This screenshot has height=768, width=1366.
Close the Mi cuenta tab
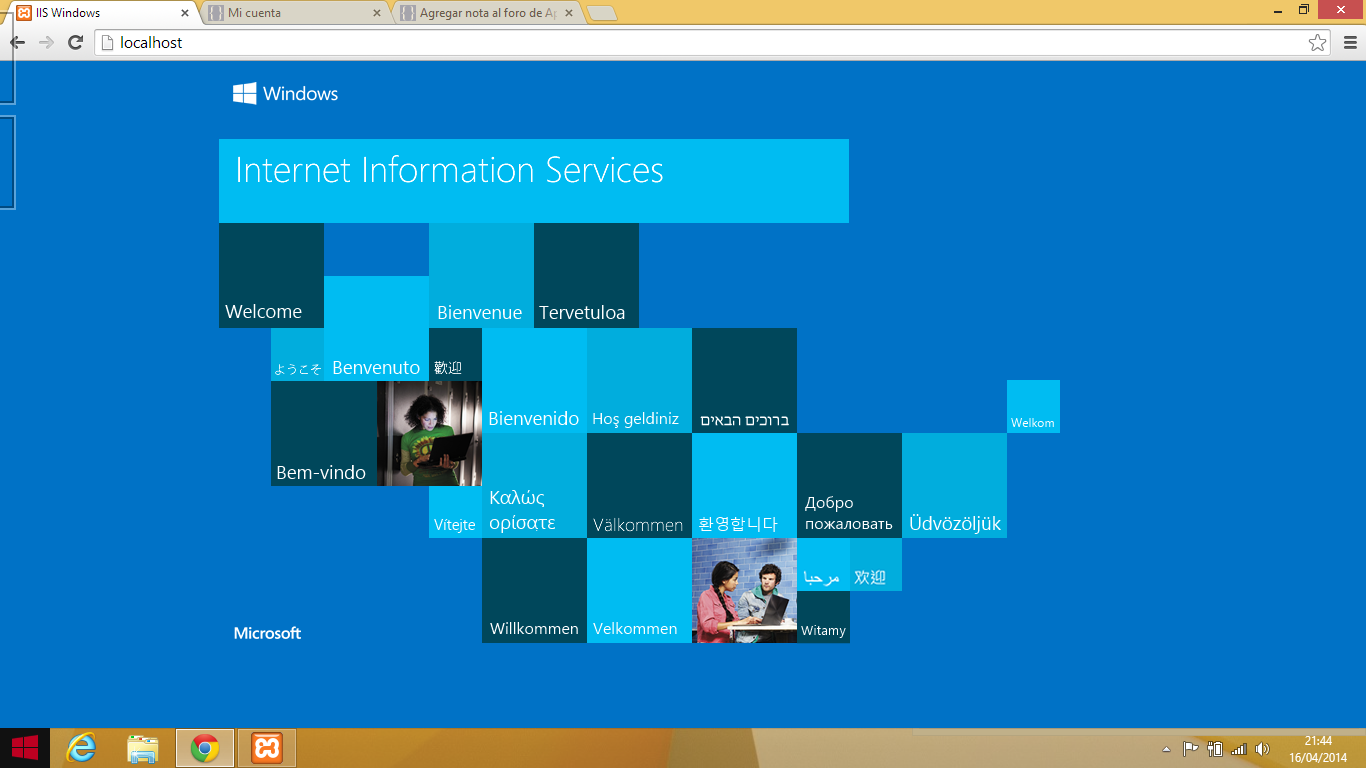(377, 13)
